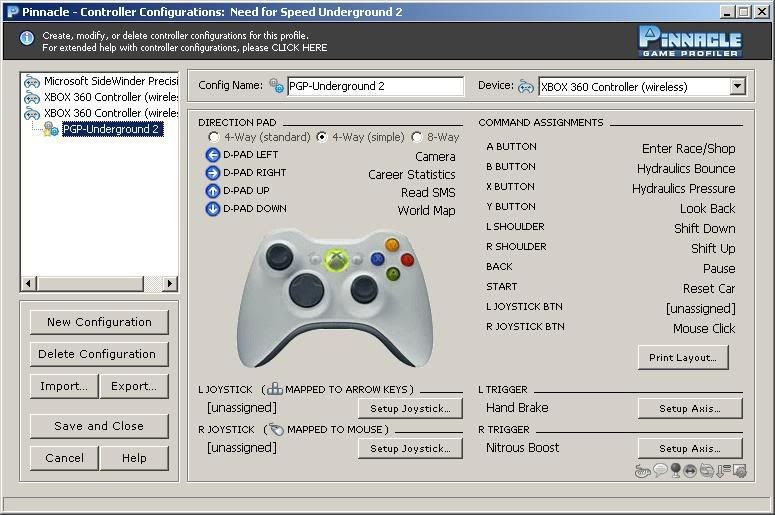Select 8-Way direction pad option
This screenshot has height=515, width=775.
(x=435, y=137)
